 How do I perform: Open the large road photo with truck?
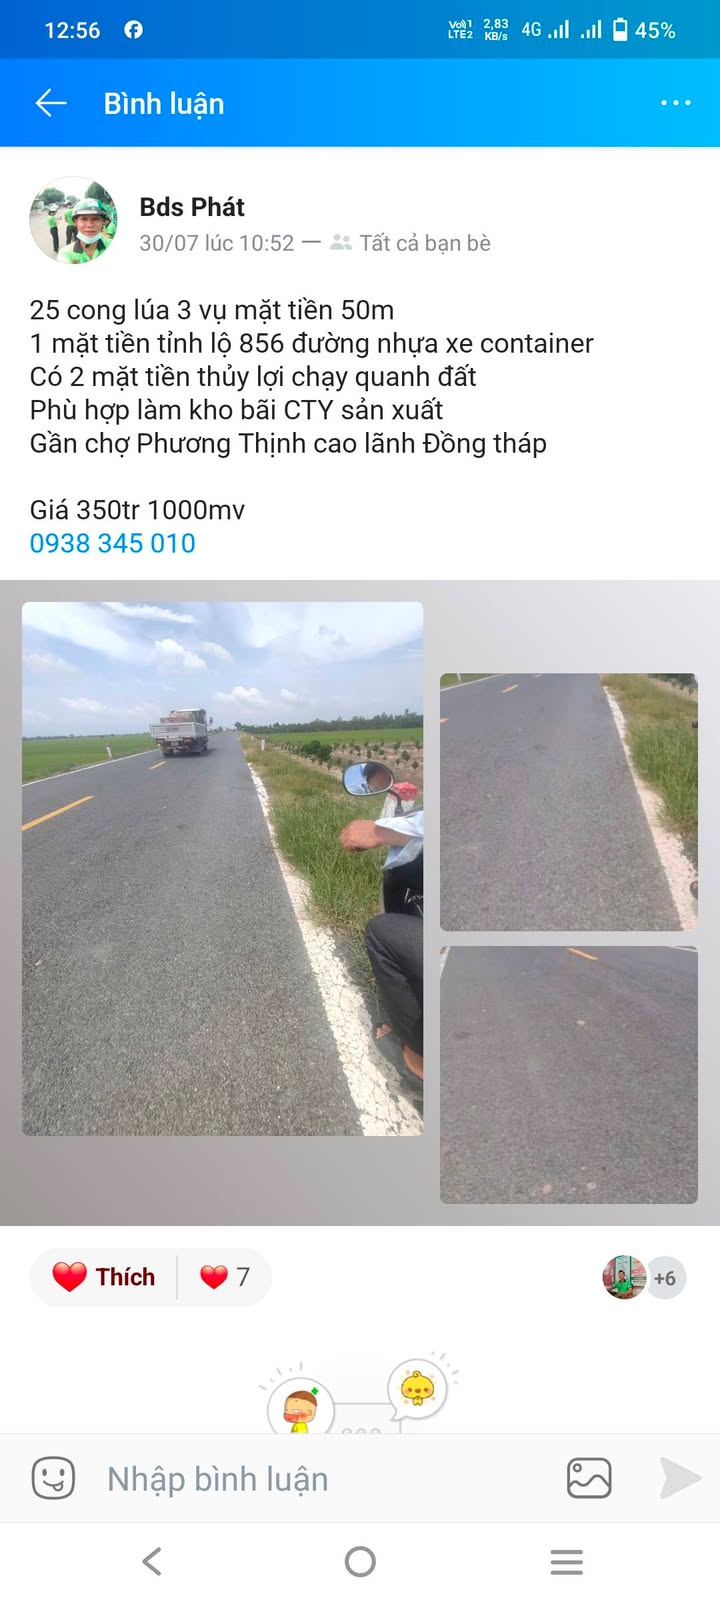(223, 868)
